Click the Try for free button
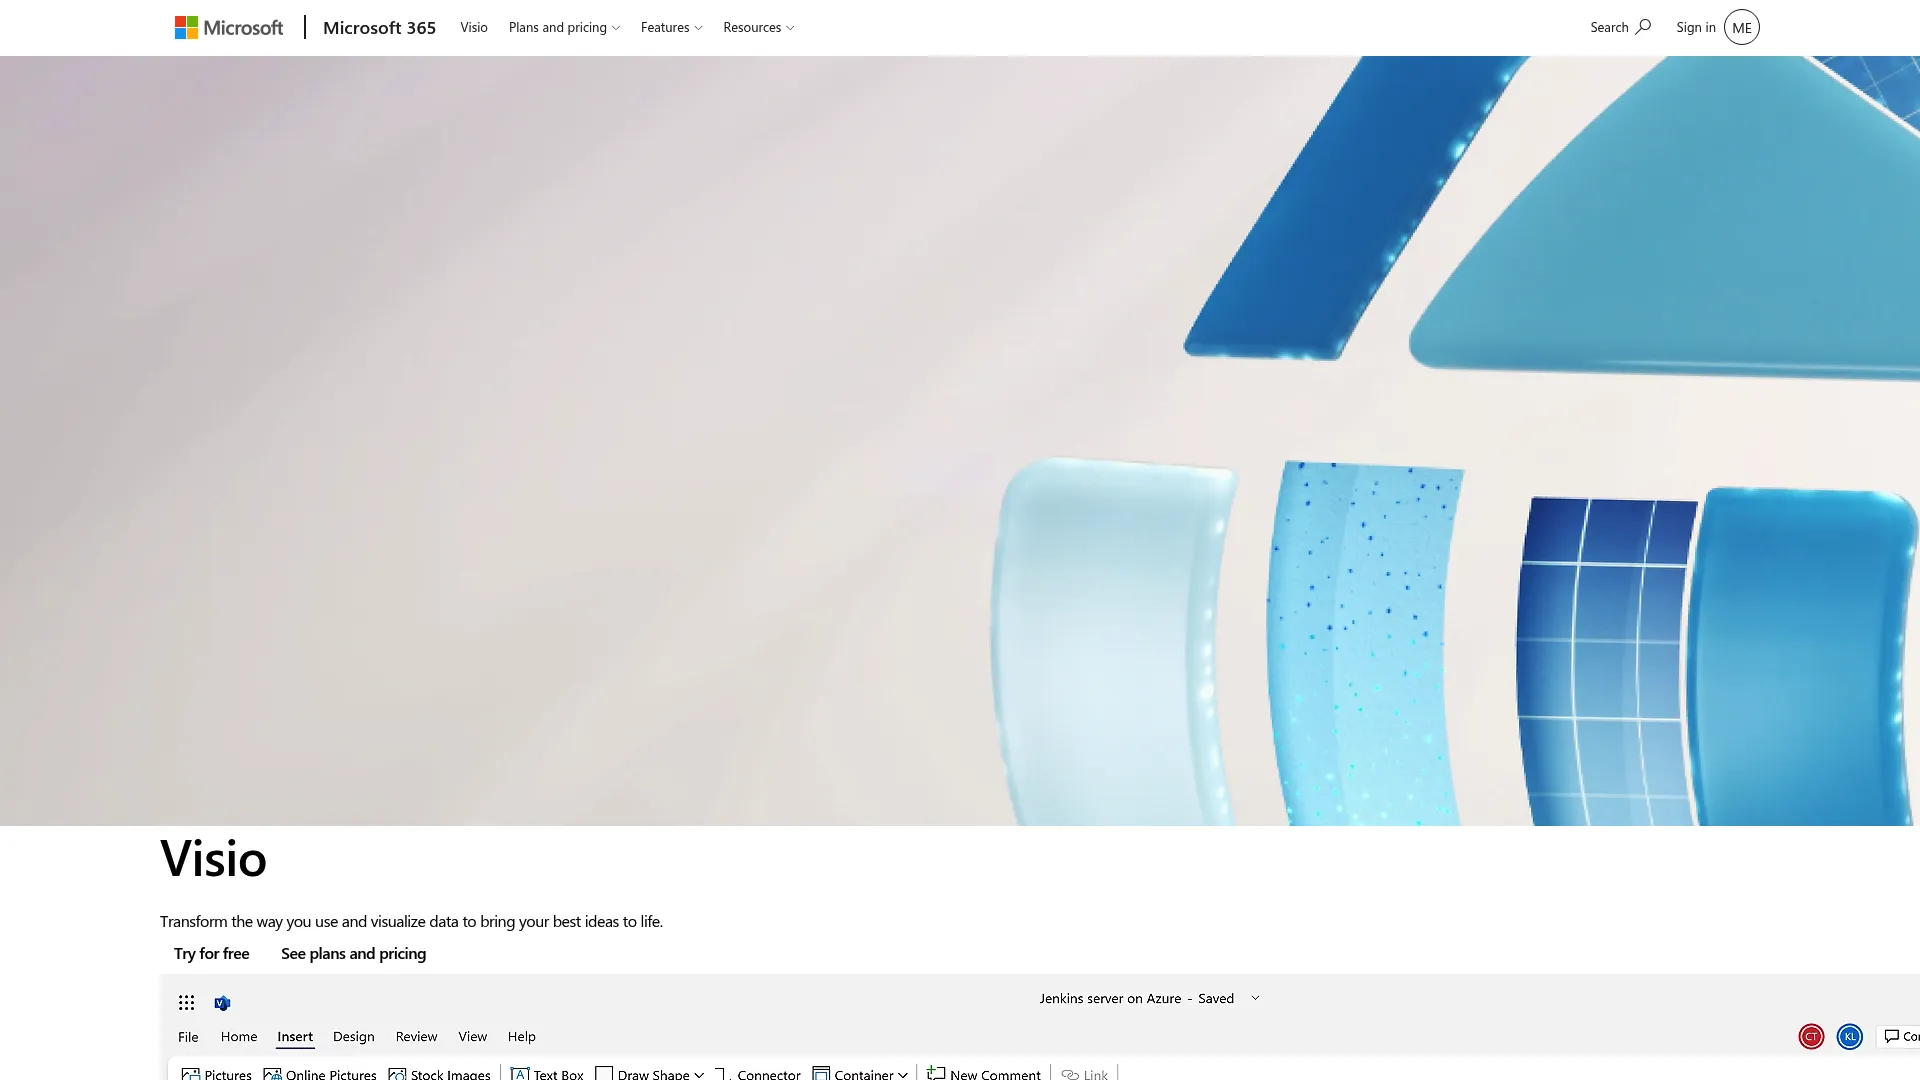 pyautogui.click(x=212, y=954)
